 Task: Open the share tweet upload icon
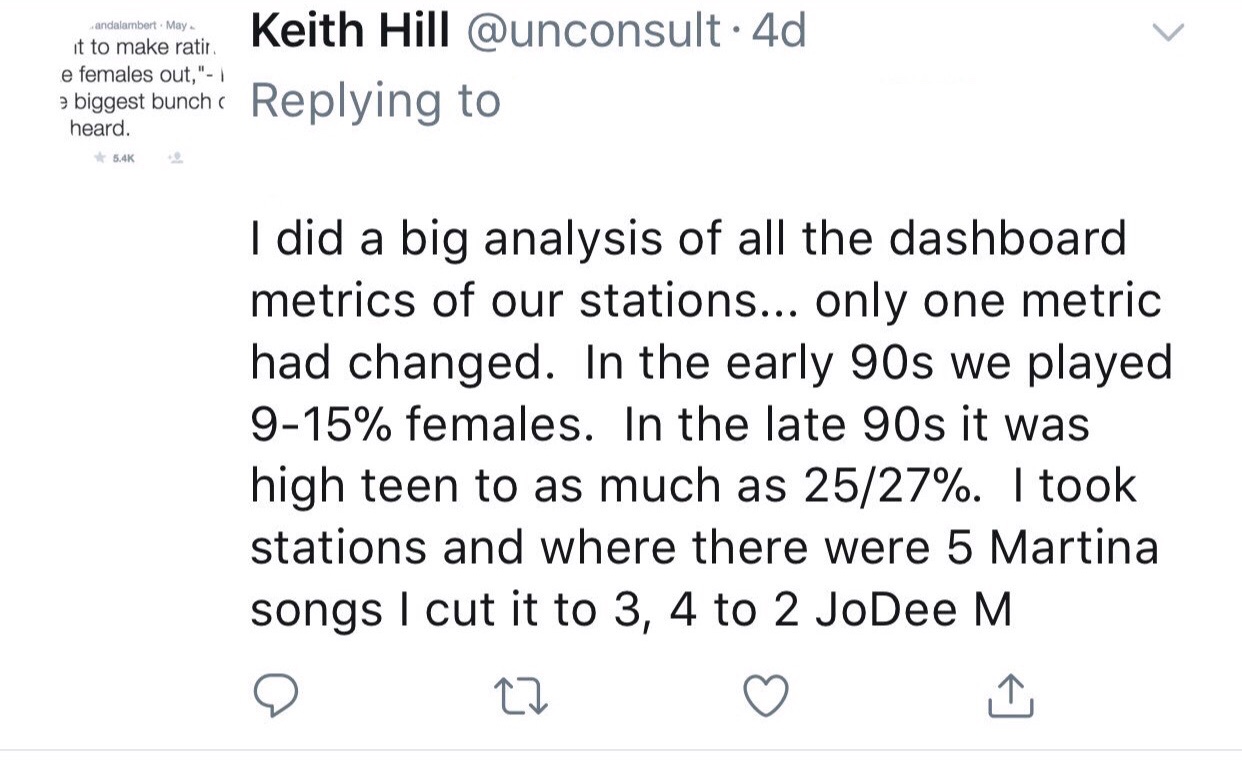(x=1010, y=696)
